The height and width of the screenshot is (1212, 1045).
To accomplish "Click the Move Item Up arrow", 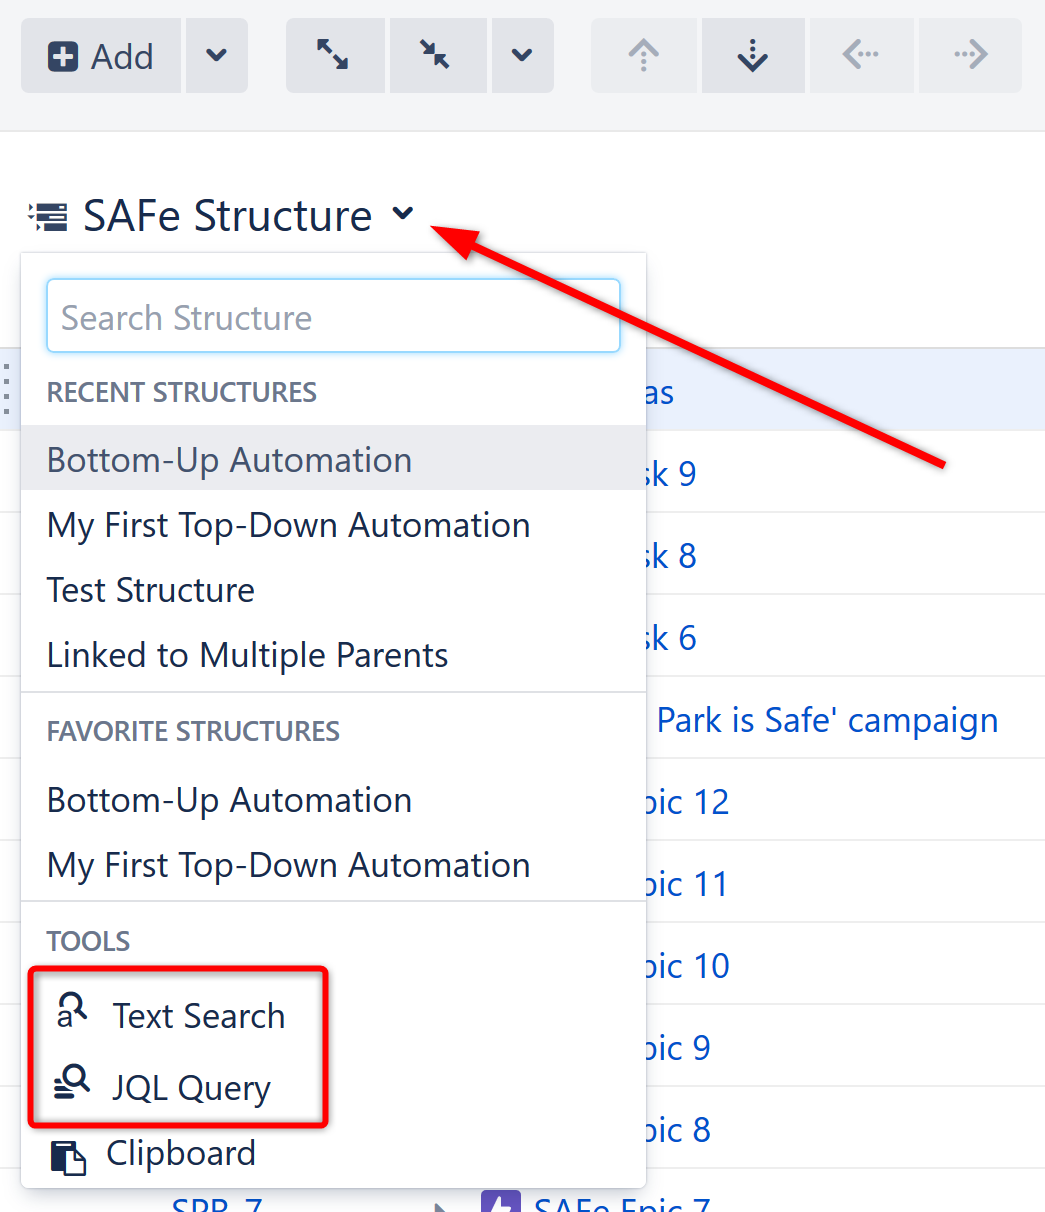I will (x=643, y=55).
